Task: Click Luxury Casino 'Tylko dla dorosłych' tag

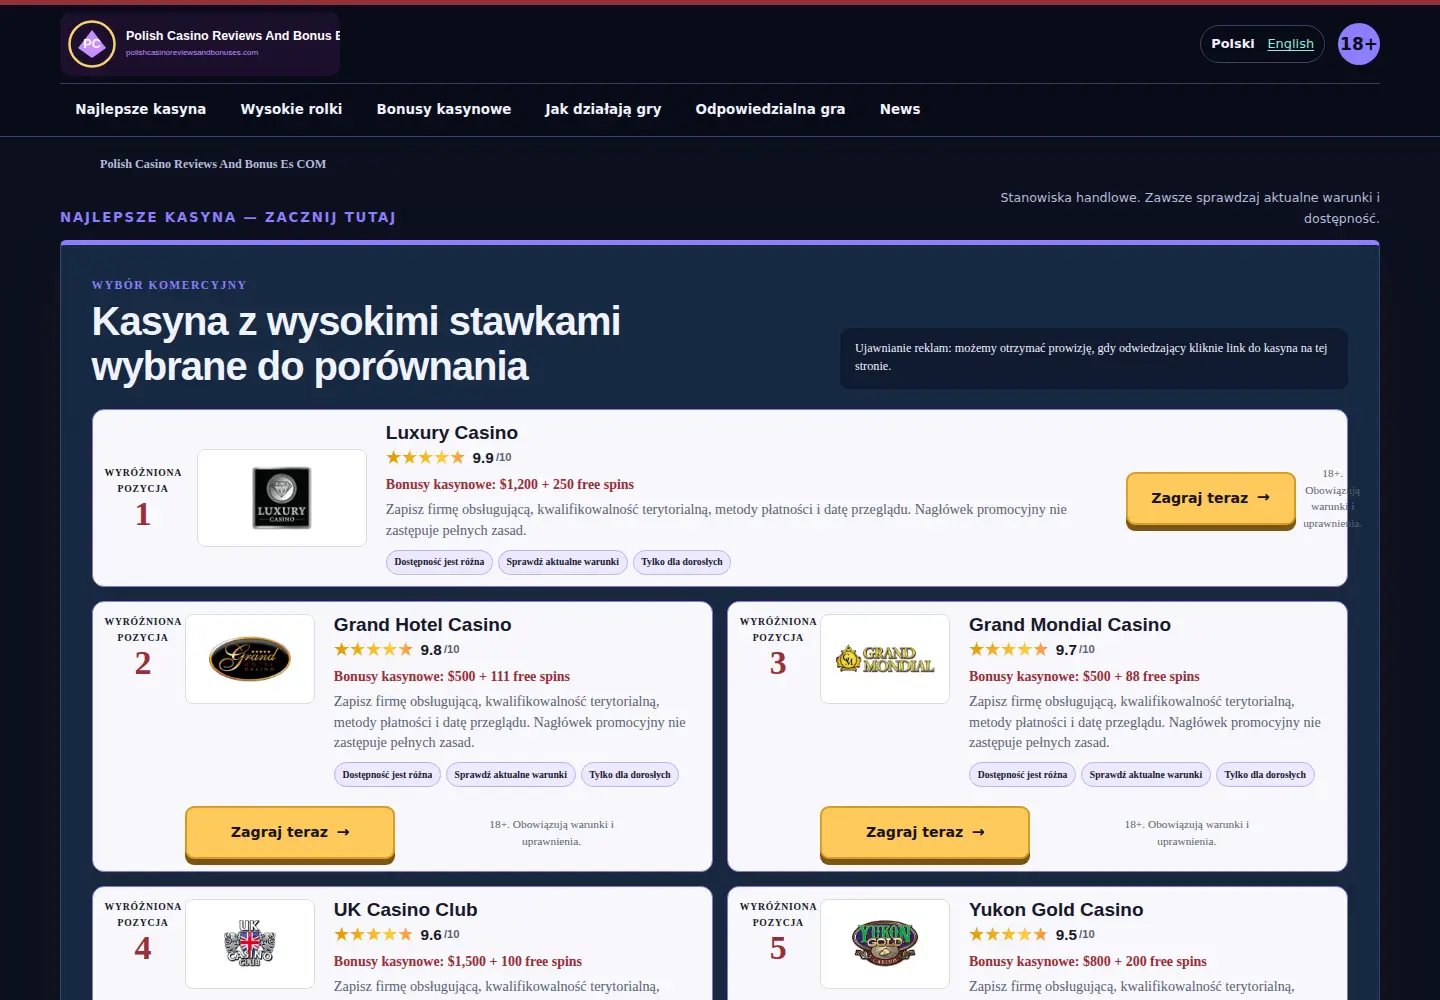Action: pos(682,562)
